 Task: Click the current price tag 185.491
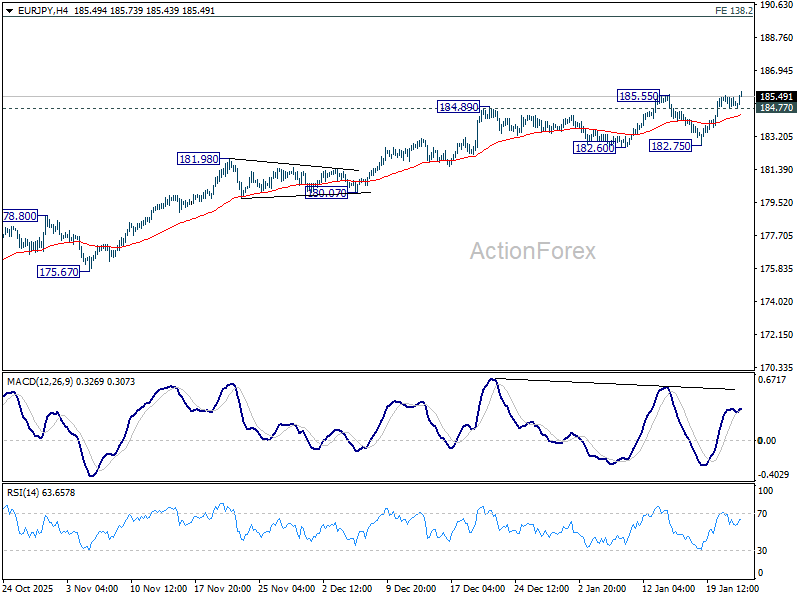(776, 96)
